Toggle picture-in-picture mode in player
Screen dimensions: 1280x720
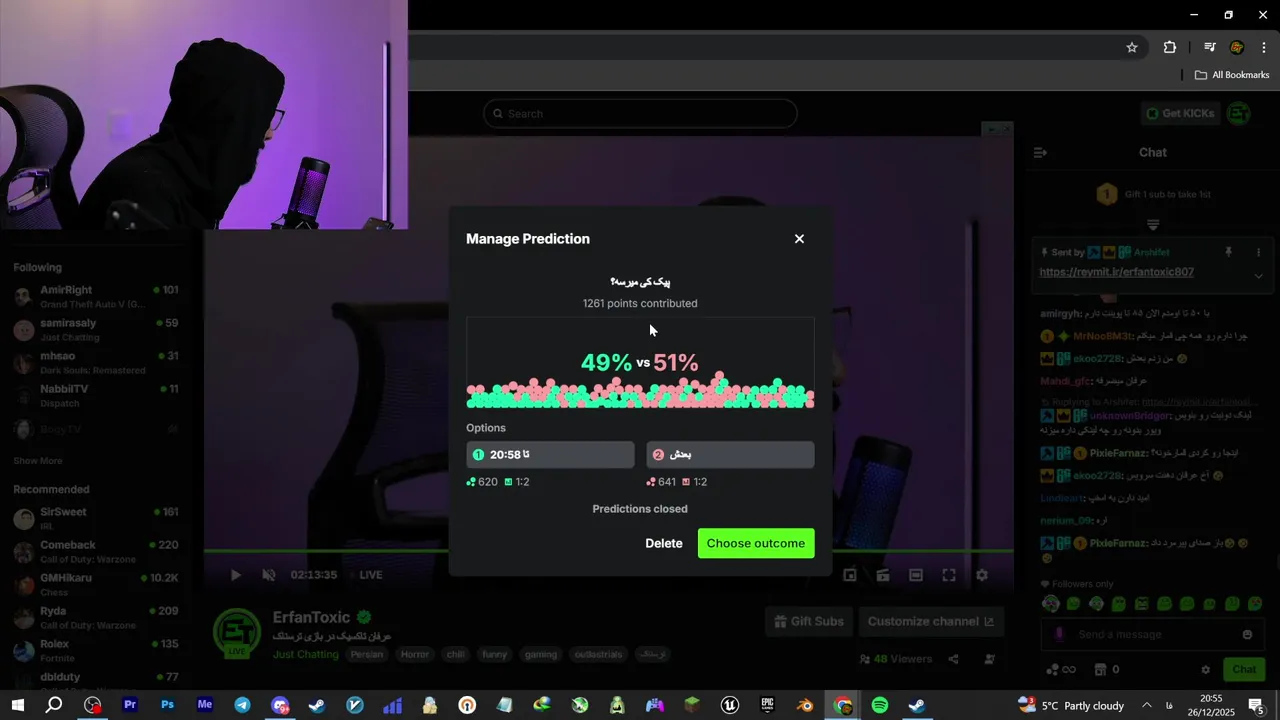tap(850, 575)
